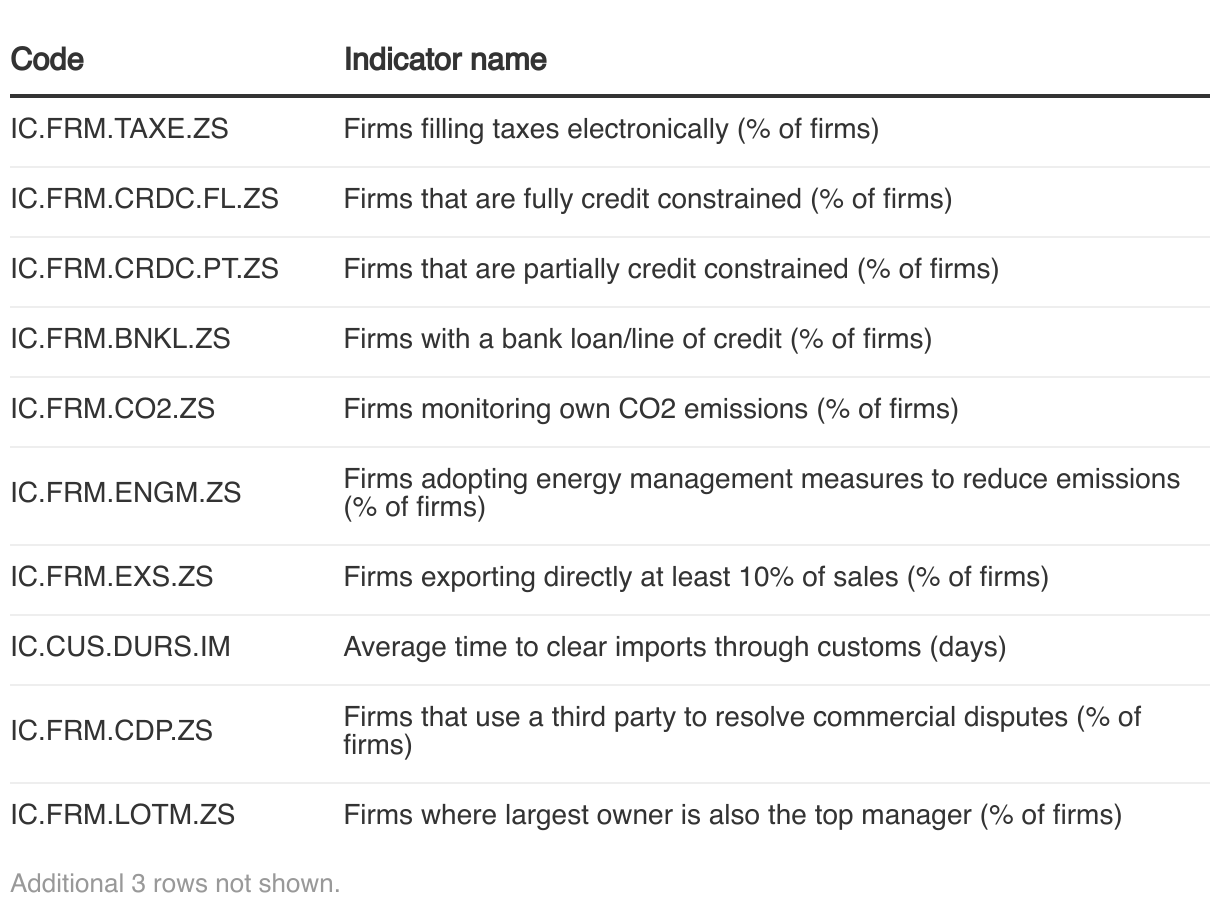1220x908 pixels.
Task: Click the IC.FRM.CO2.ZS code
Action: click(112, 409)
